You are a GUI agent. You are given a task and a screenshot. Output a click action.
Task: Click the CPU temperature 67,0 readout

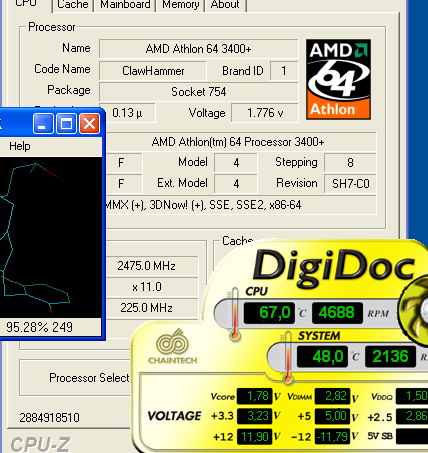click(269, 313)
